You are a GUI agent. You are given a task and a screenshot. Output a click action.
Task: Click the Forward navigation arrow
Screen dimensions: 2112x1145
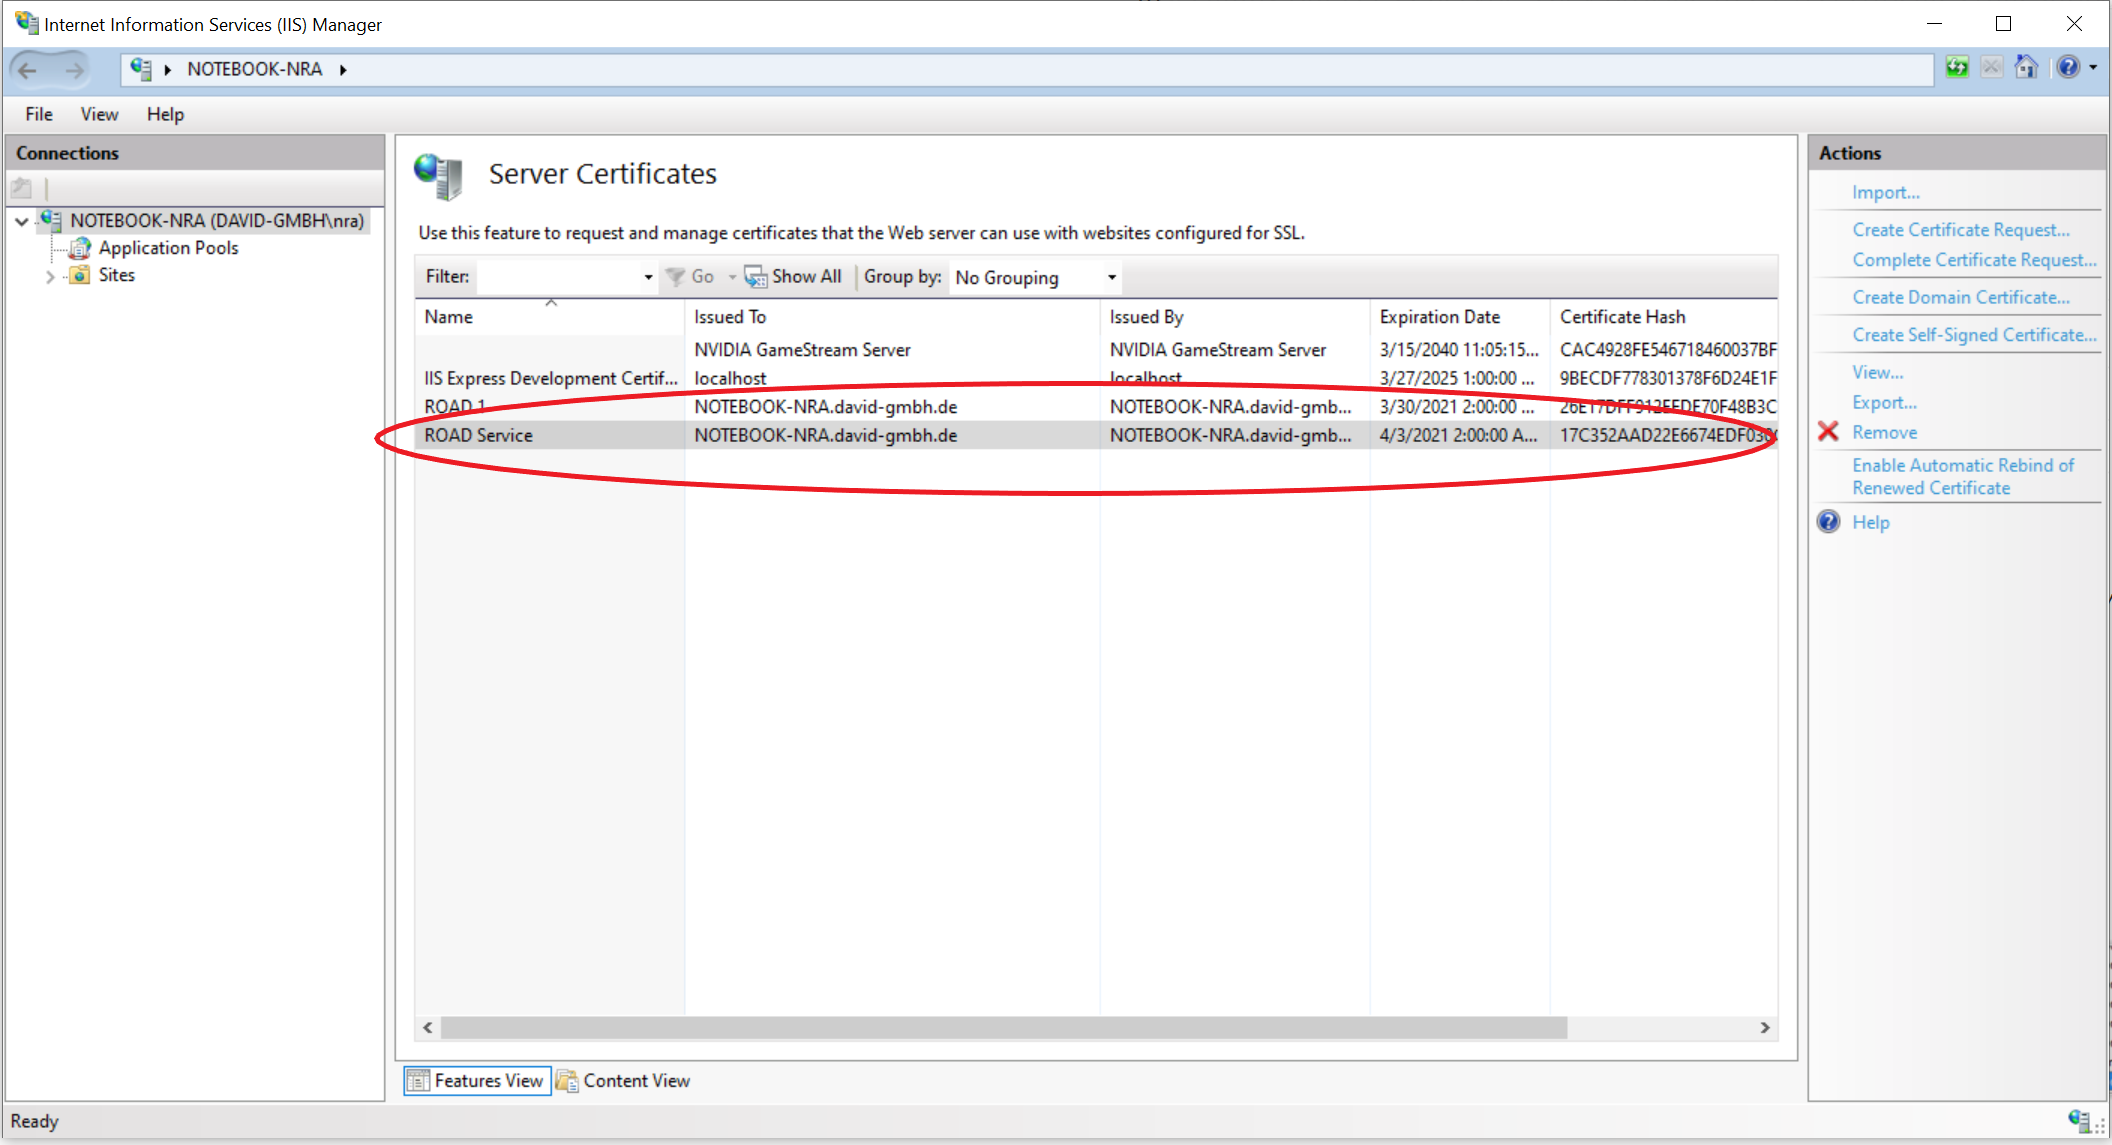click(74, 69)
